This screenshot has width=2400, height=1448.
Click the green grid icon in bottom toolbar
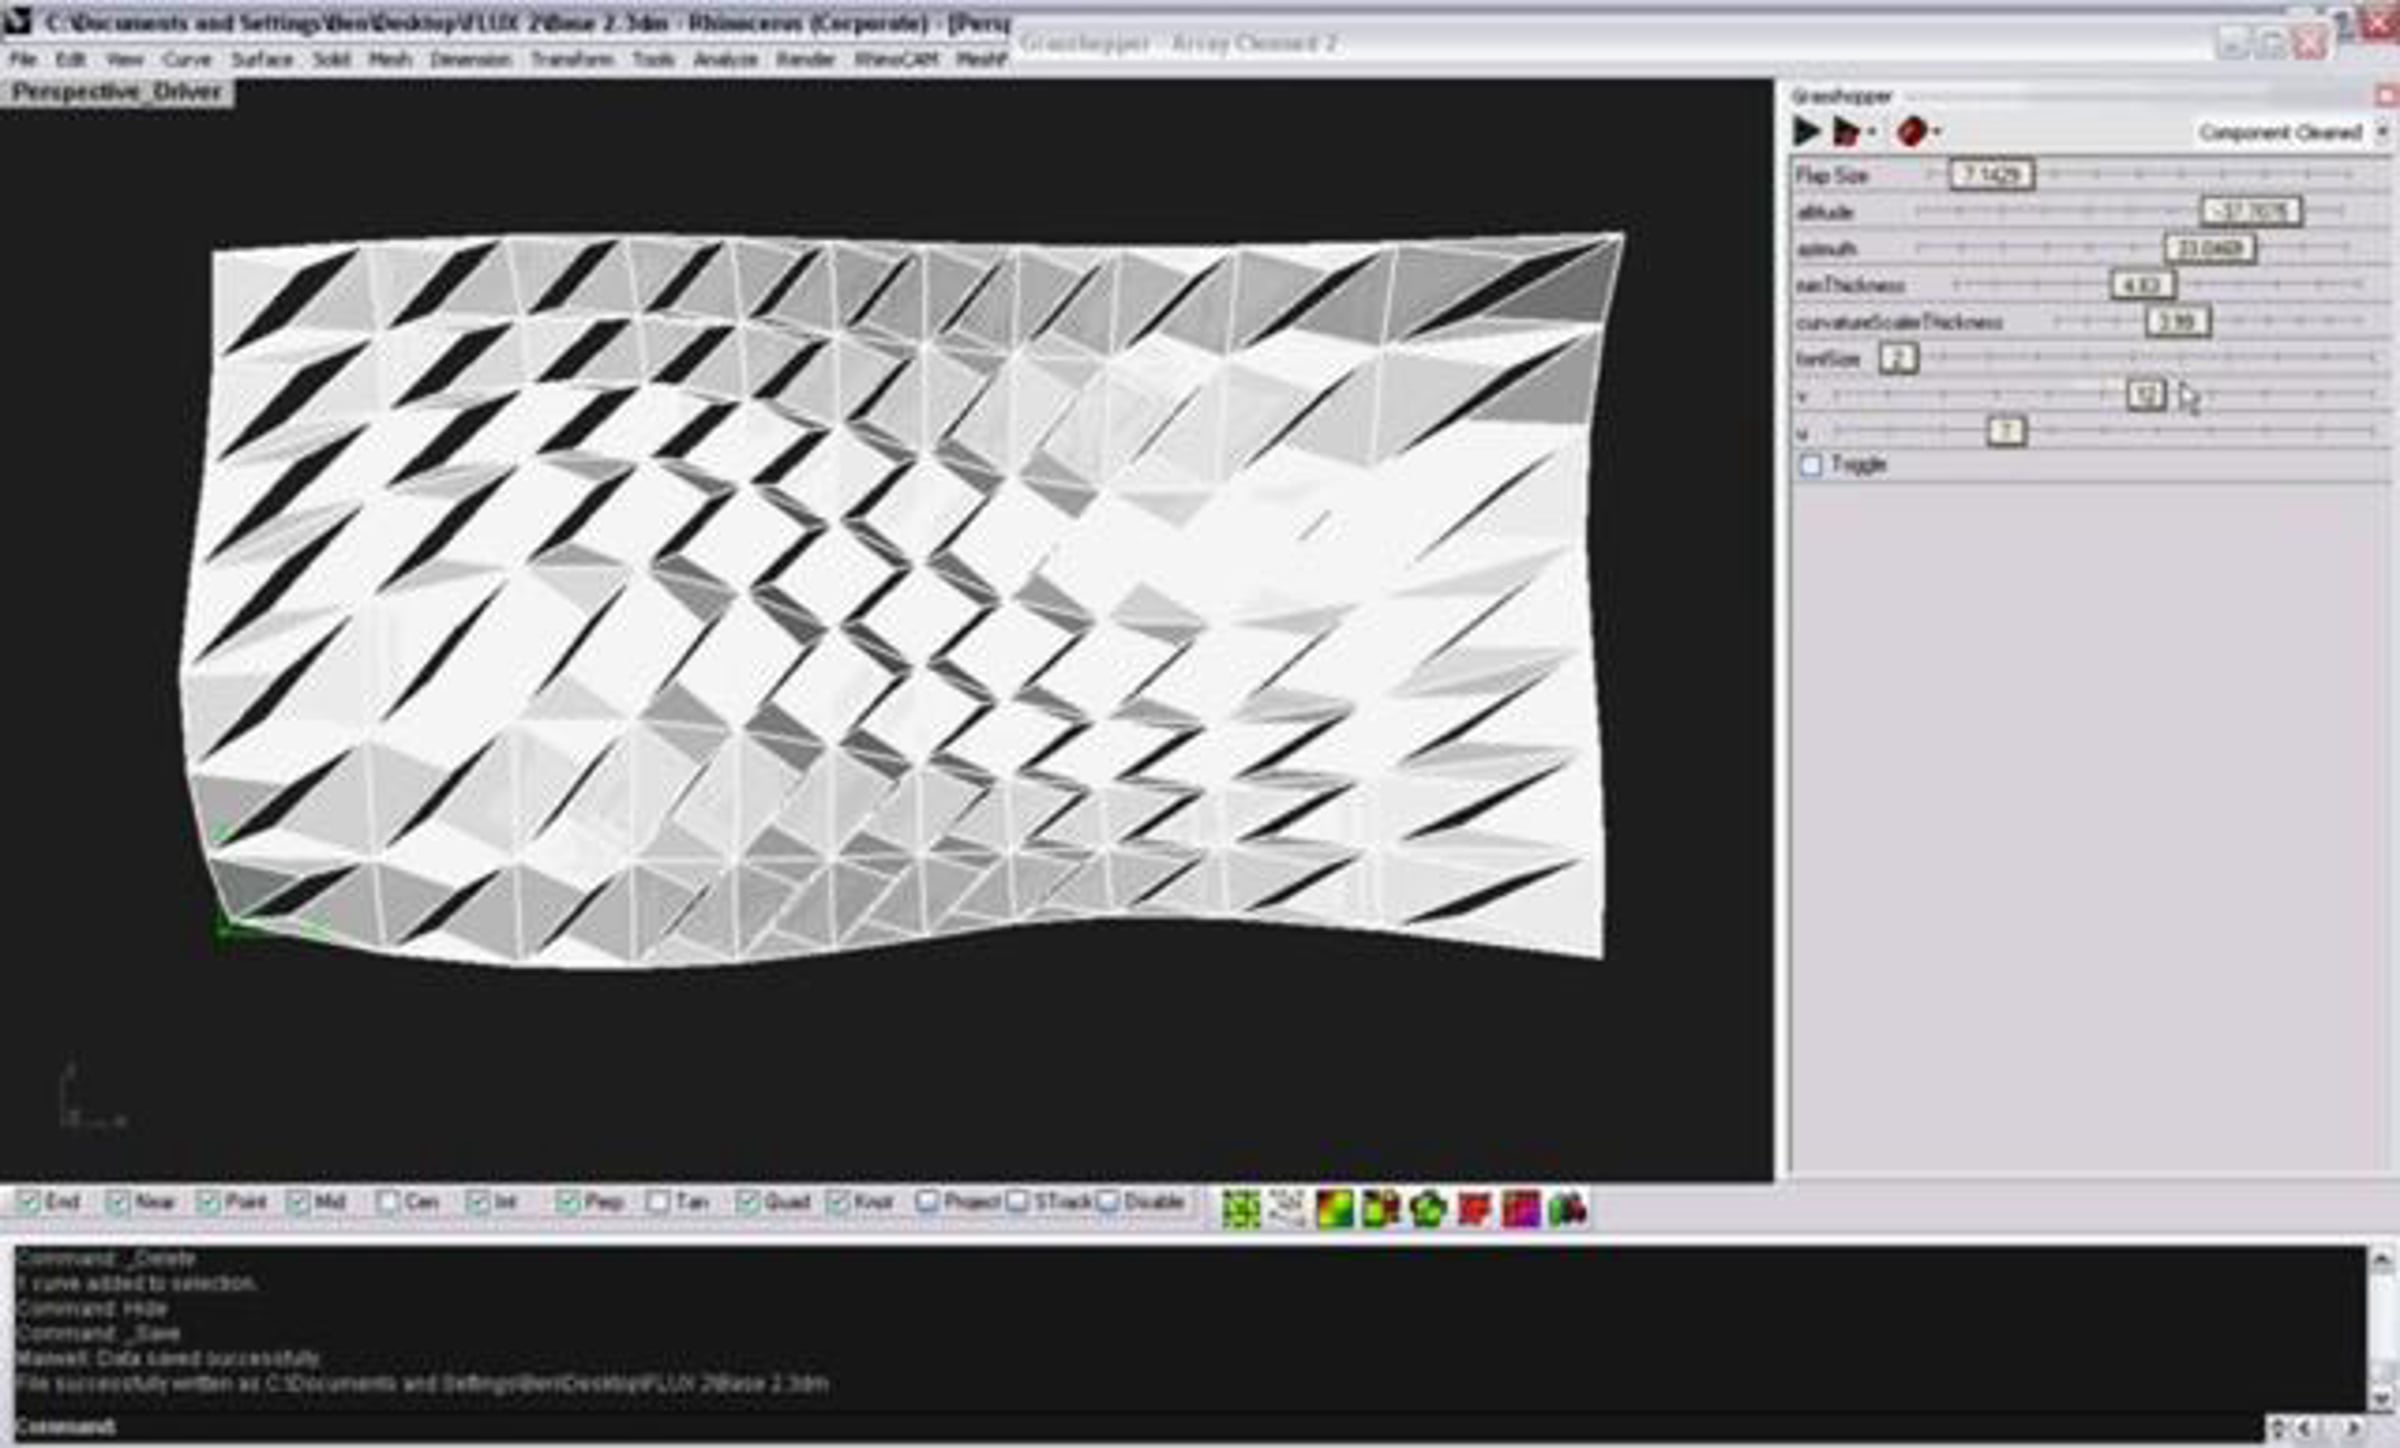pos(1241,1209)
